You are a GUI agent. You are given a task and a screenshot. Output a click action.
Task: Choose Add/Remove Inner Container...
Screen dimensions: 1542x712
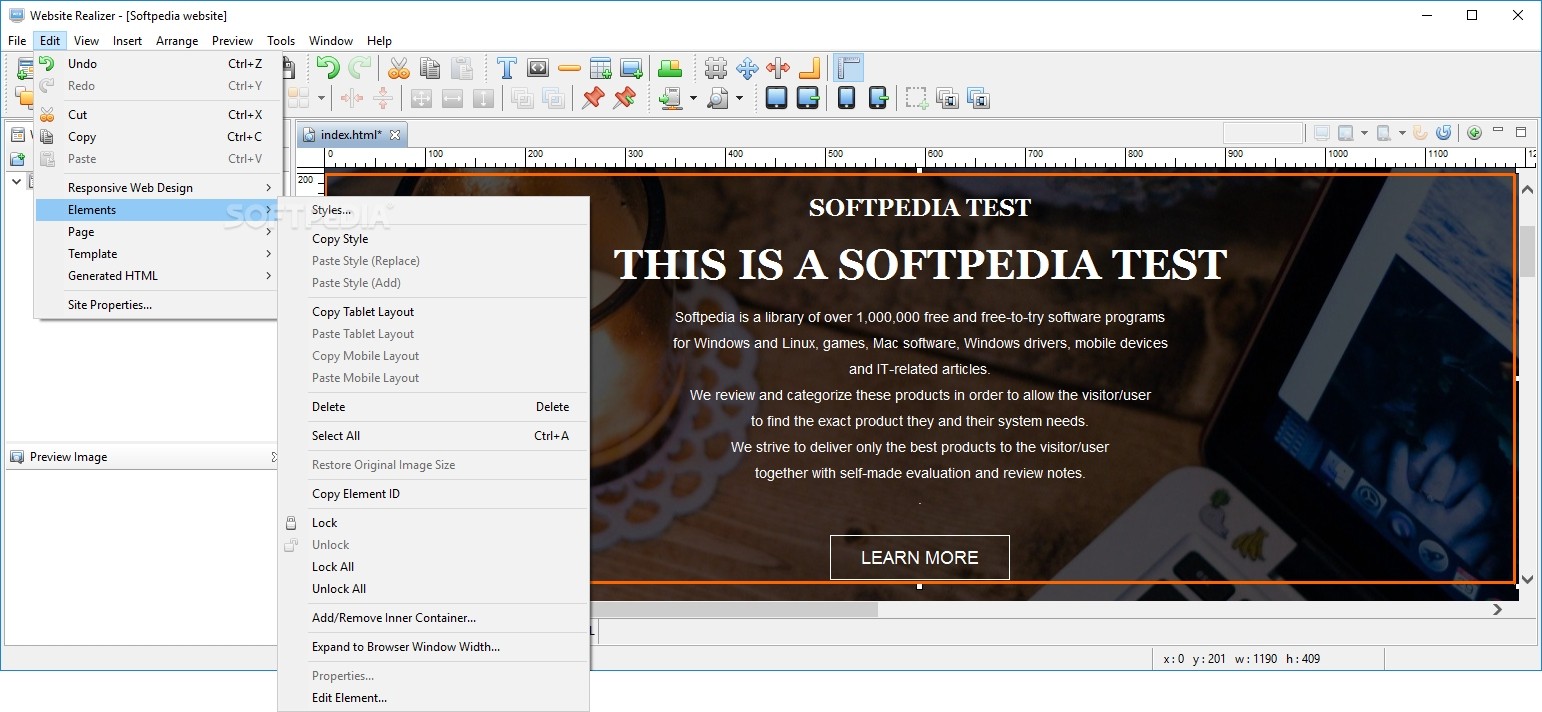pyautogui.click(x=433, y=618)
